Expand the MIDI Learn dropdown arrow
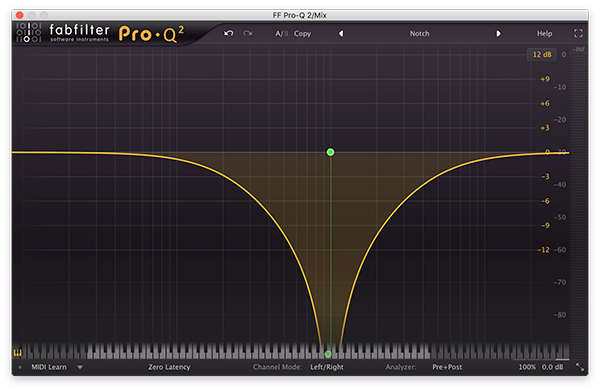 click(x=80, y=367)
